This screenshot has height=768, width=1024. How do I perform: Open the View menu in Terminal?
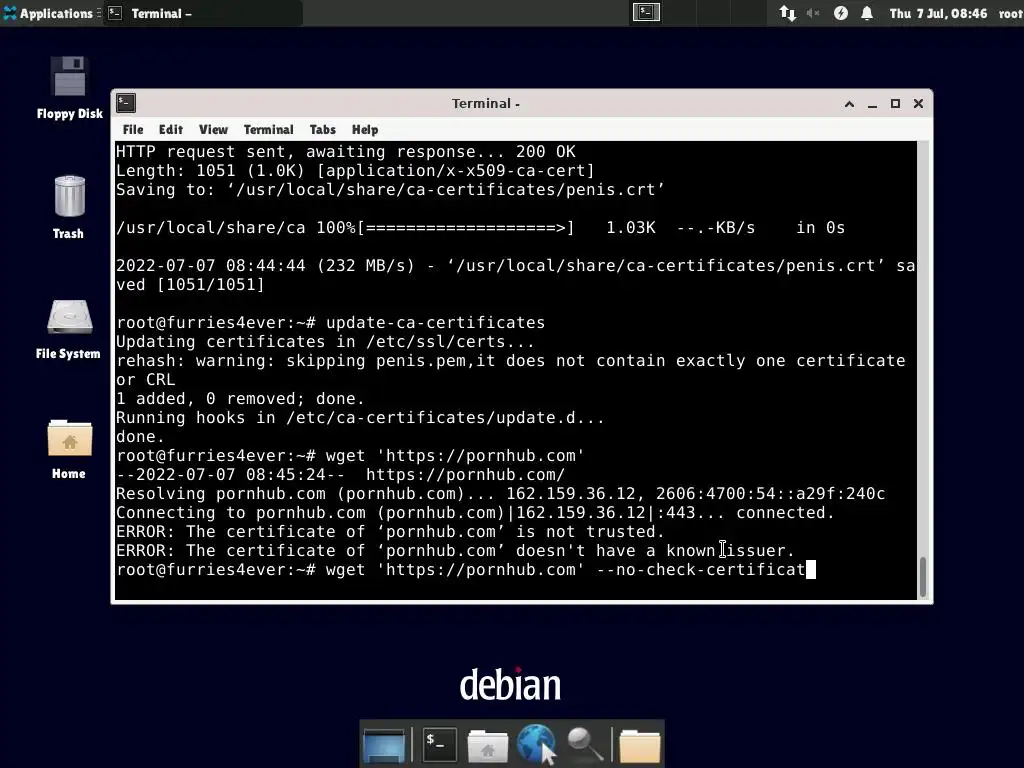point(213,129)
